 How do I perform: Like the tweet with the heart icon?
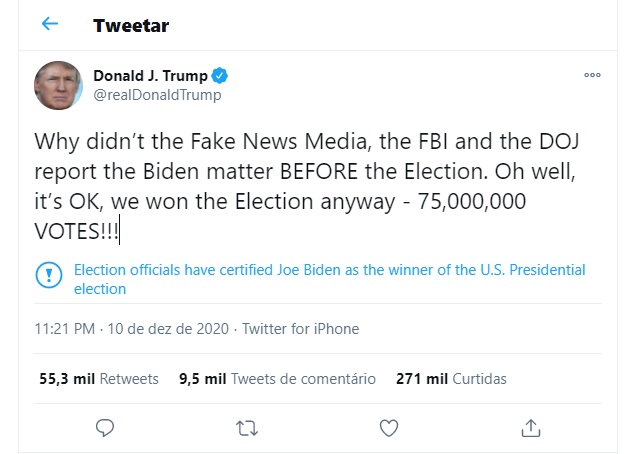coord(387,428)
